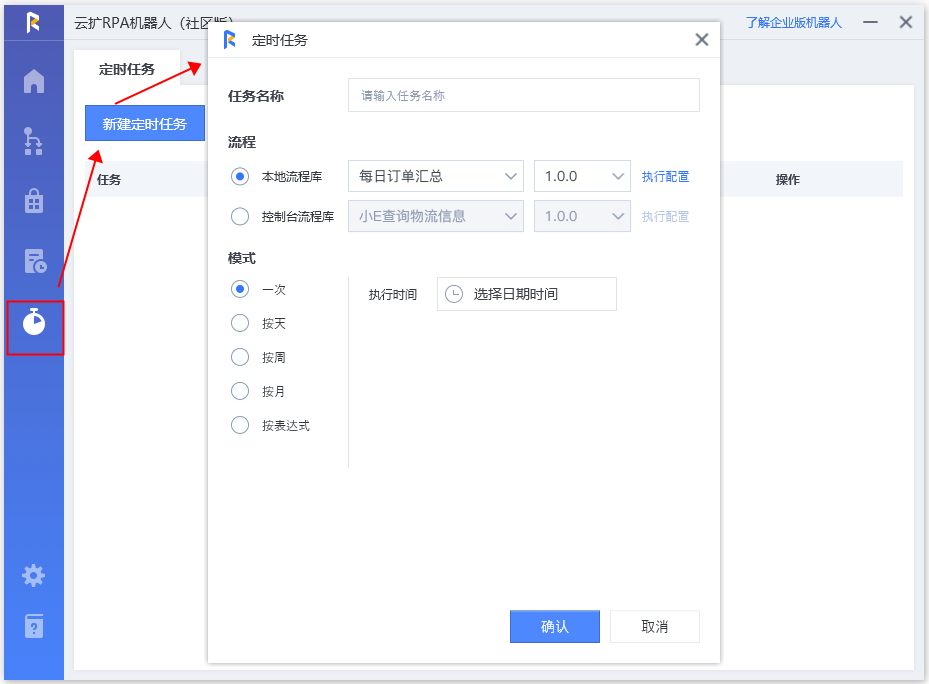Open the 每日订单汇总 workflow dropdown
This screenshot has width=929, height=684.
(435, 176)
